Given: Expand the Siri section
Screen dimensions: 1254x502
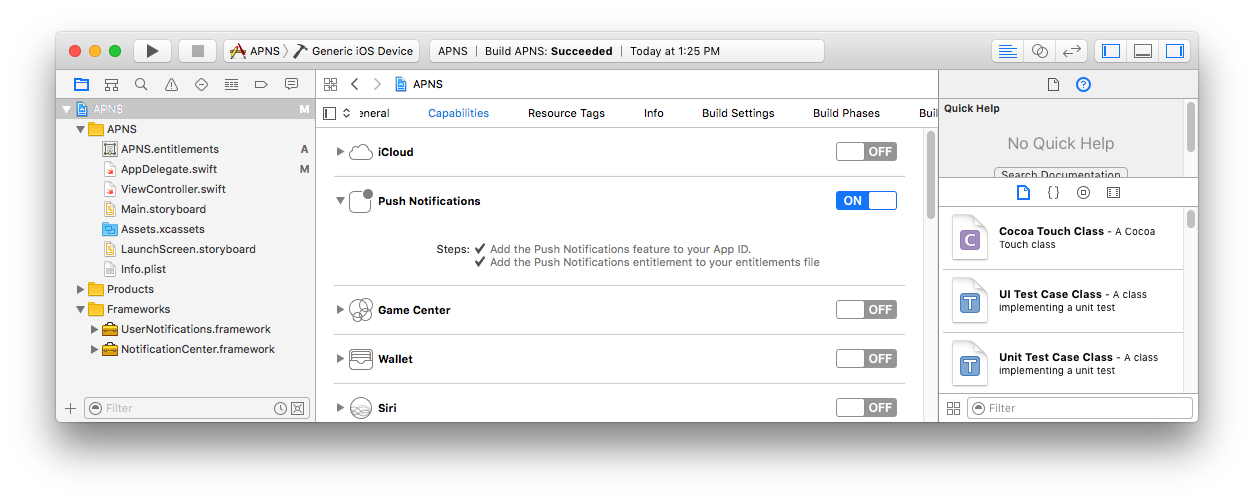Looking at the screenshot, I should click(340, 408).
